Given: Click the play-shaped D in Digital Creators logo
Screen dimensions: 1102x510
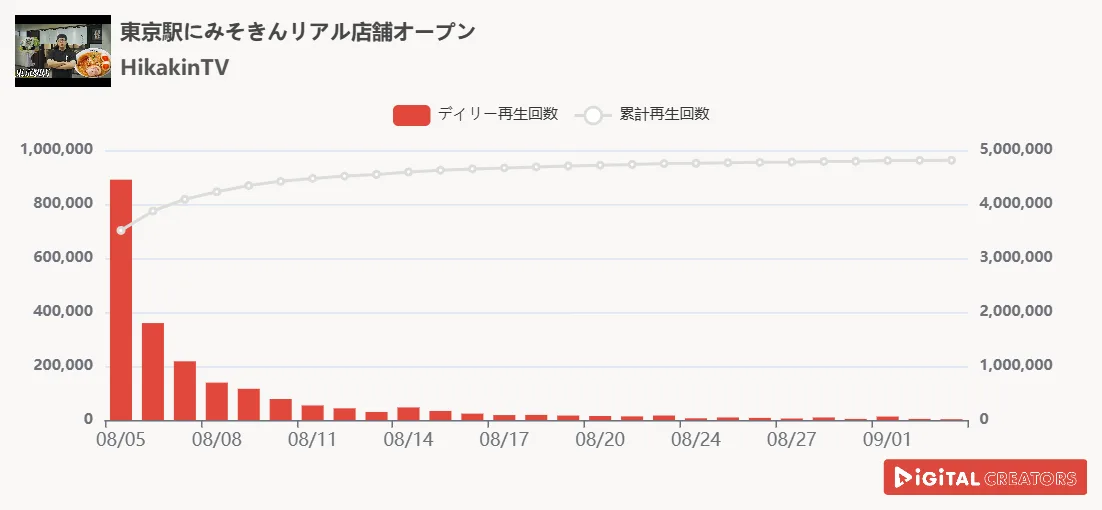Looking at the screenshot, I should pyautogui.click(x=903, y=478).
